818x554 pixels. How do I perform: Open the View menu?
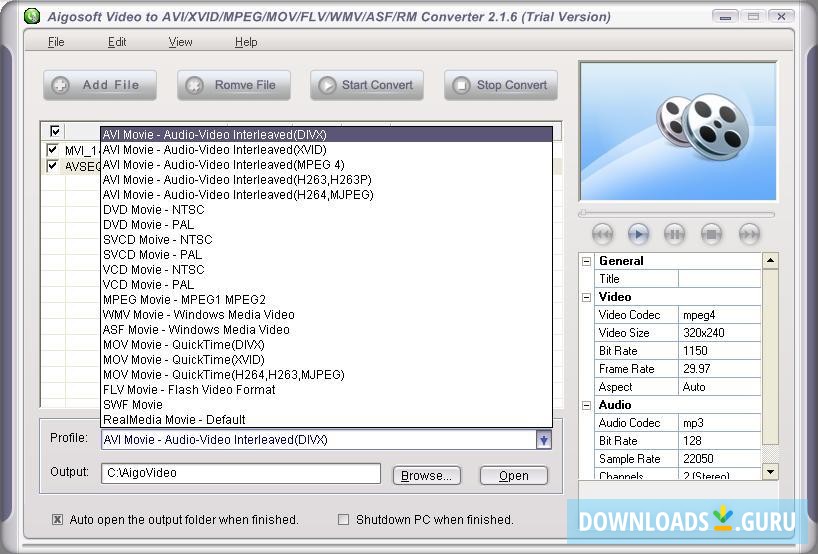pos(181,42)
